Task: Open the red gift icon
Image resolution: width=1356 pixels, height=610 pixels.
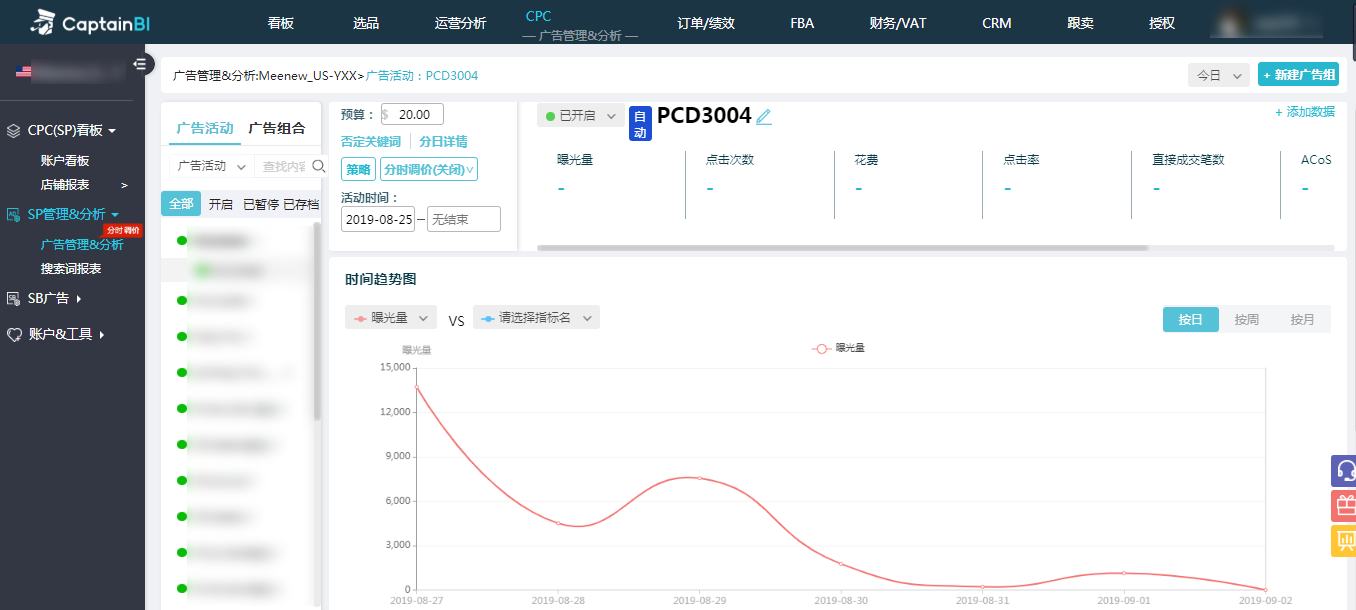Action: point(1345,505)
